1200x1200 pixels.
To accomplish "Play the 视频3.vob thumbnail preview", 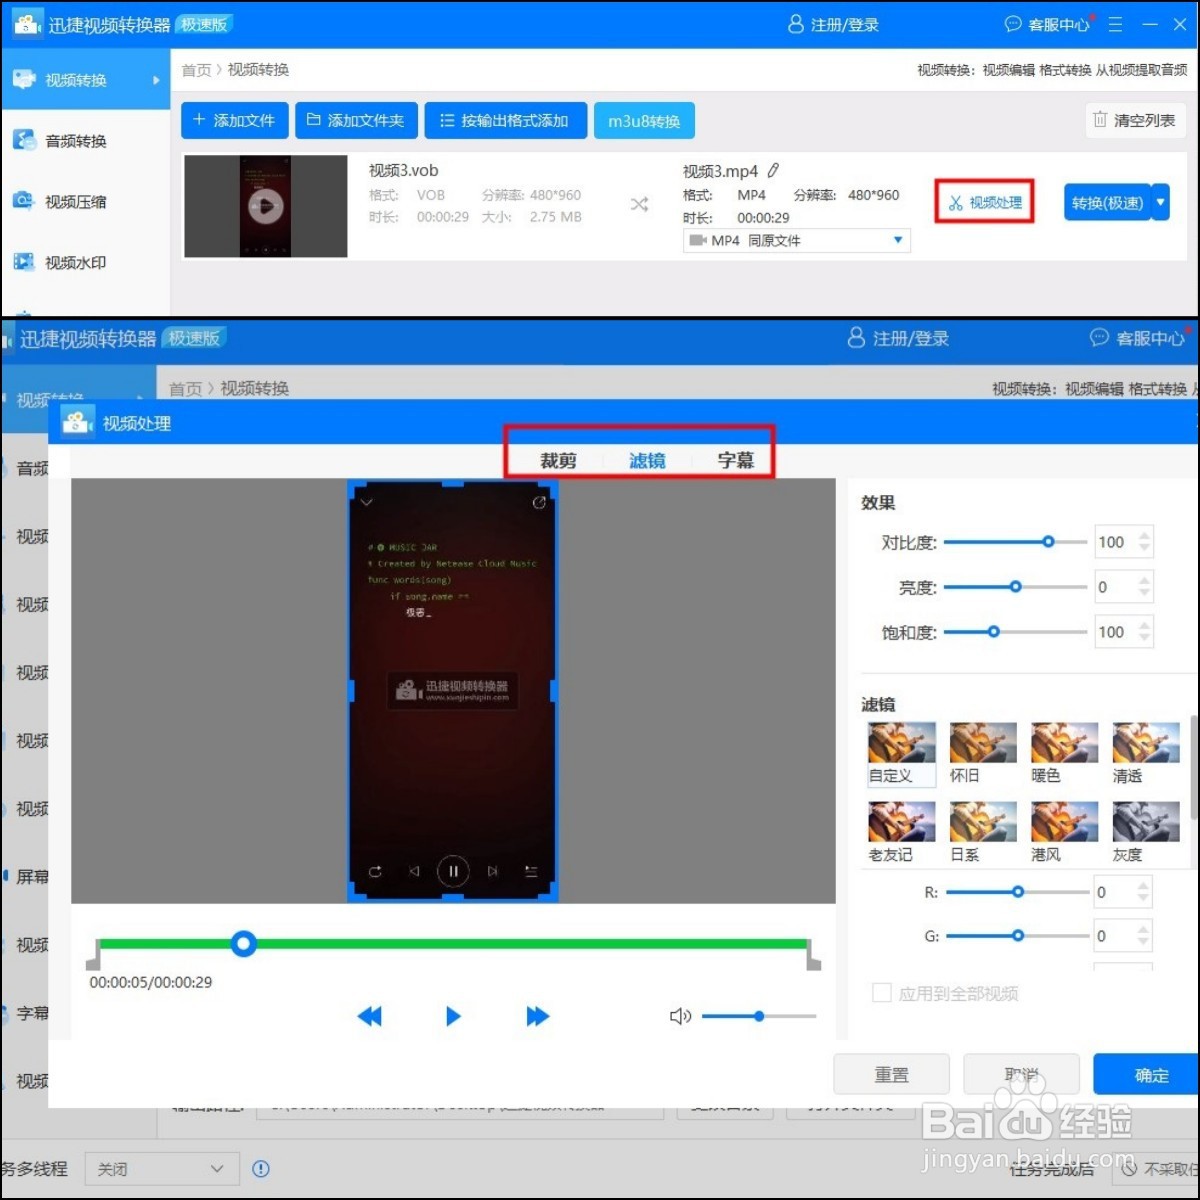I will (x=265, y=207).
